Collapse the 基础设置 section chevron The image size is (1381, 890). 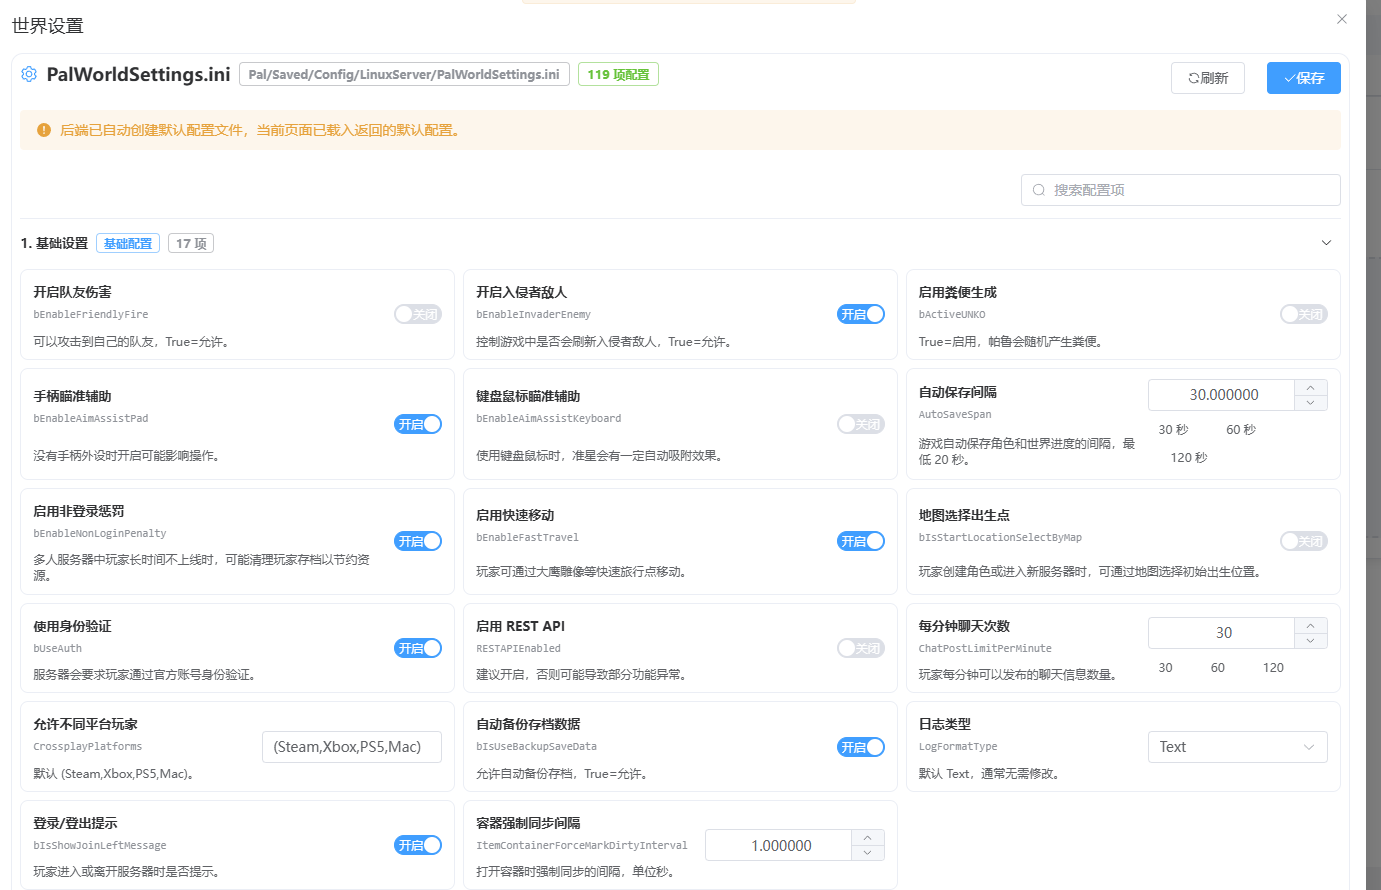(1327, 243)
